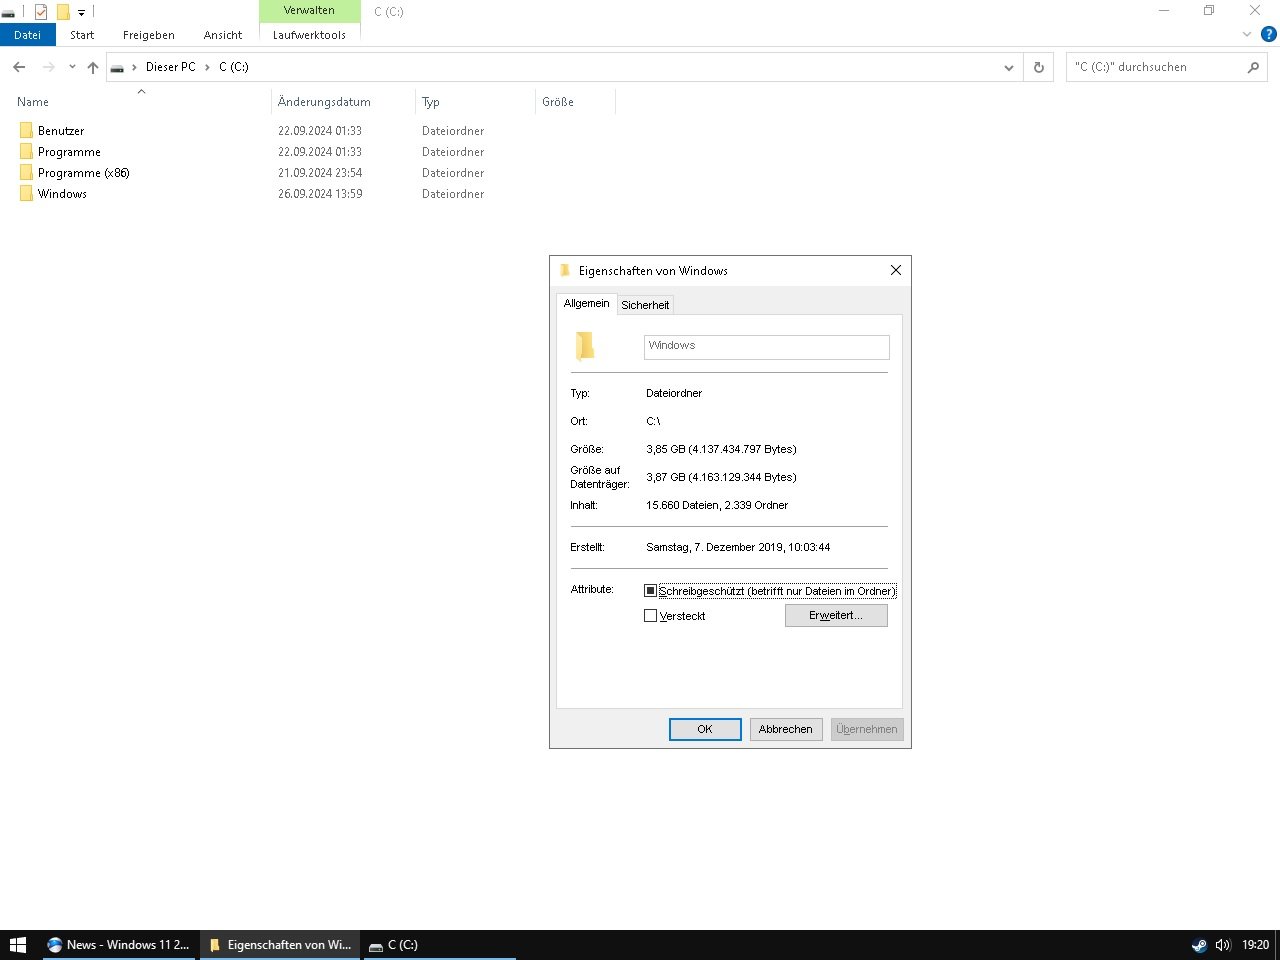
Task: Click C (C:) in the address path
Action: (x=234, y=67)
